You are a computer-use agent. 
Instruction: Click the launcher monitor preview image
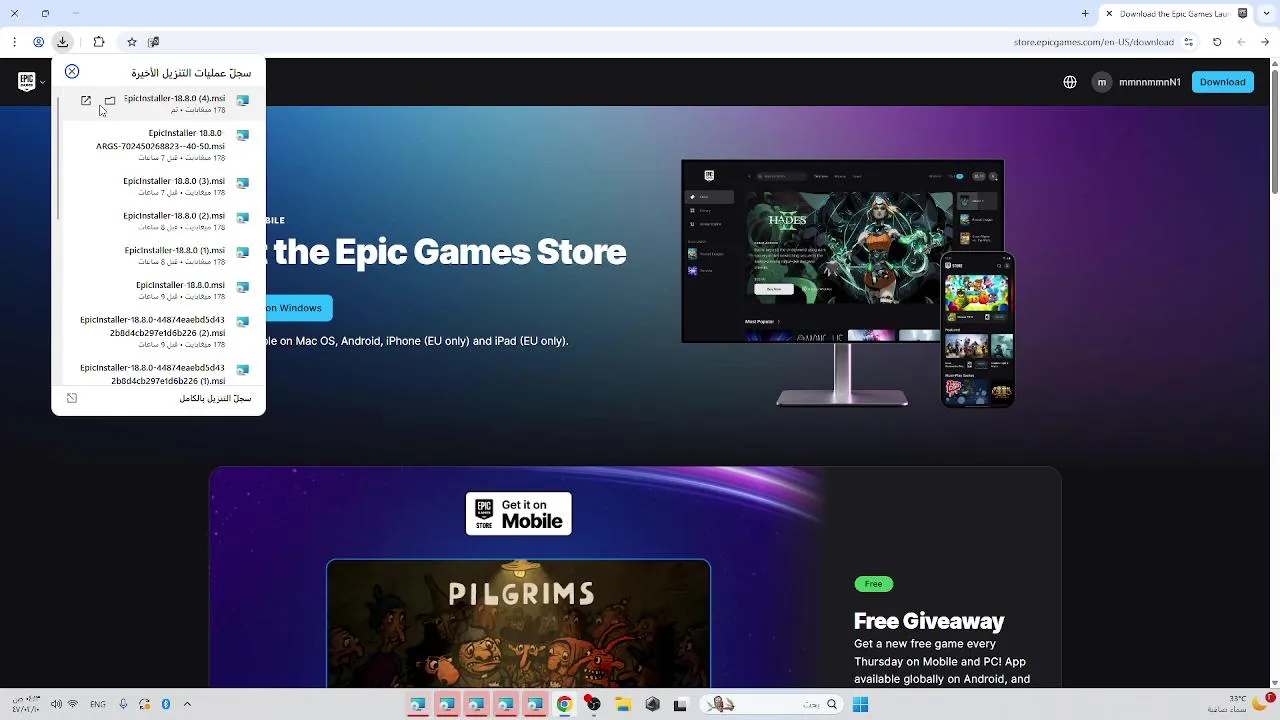[x=842, y=251]
